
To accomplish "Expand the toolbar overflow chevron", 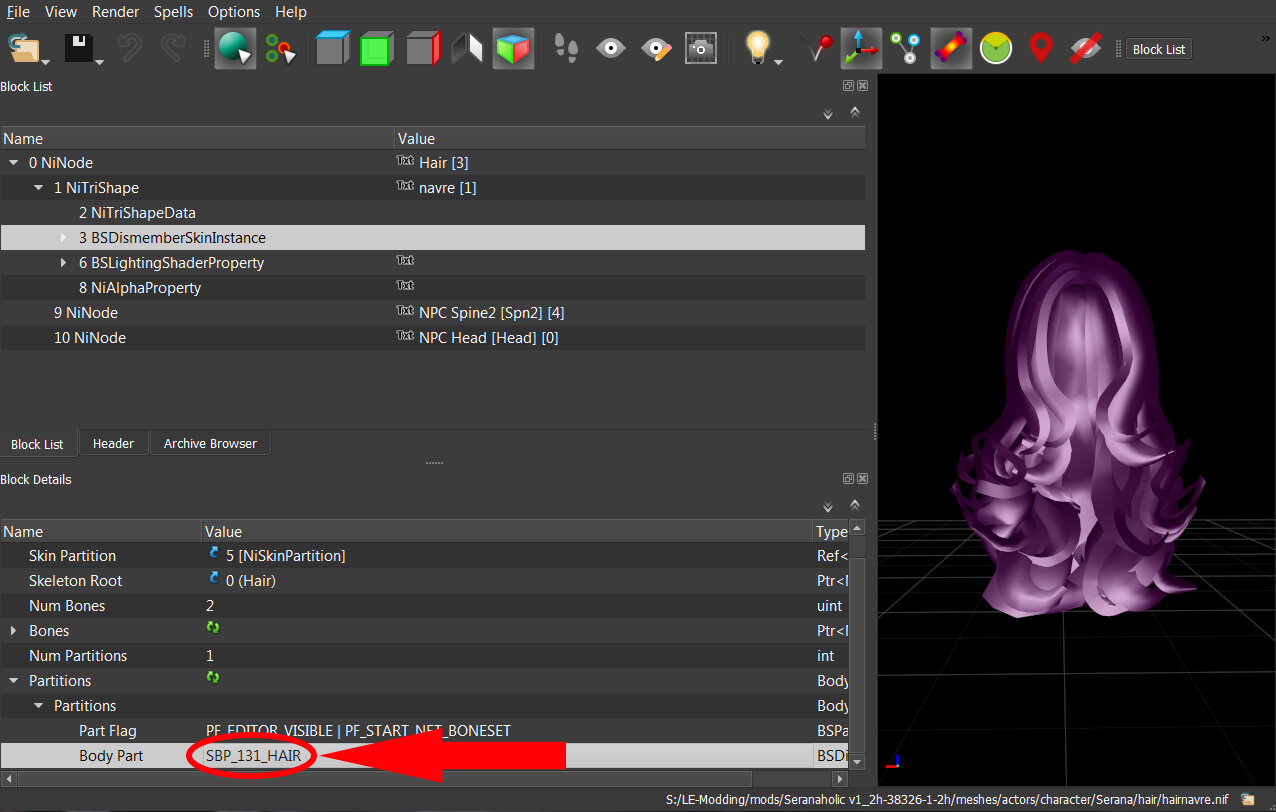I will [x=1265, y=39].
